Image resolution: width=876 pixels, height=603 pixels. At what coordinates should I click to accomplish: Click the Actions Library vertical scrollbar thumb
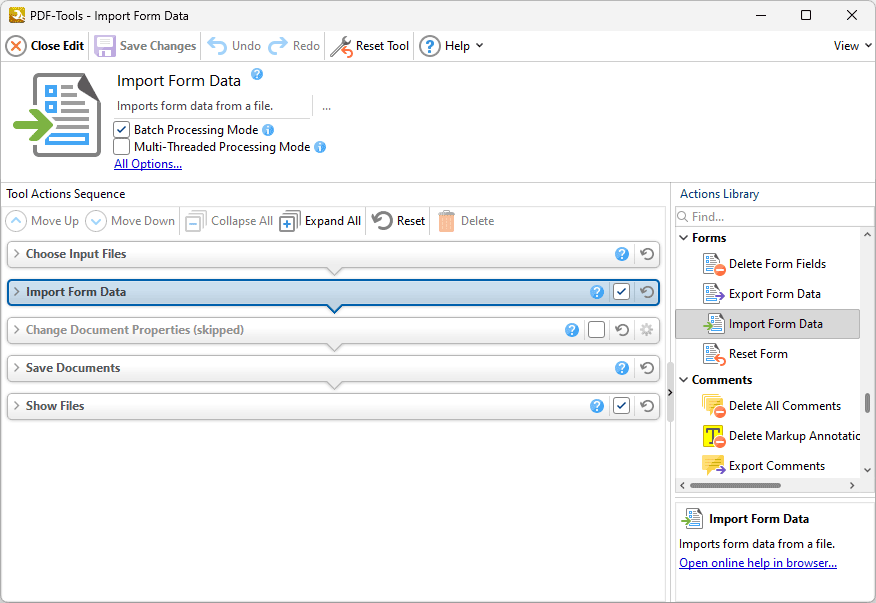coord(868,403)
